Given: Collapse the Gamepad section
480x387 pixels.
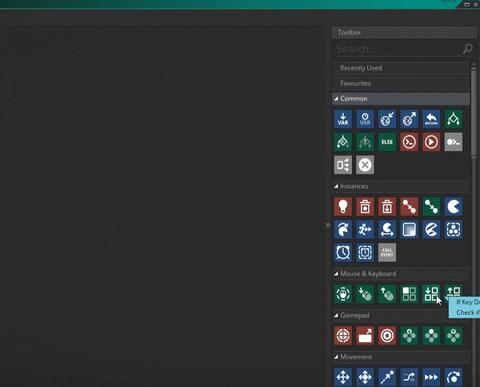Looking at the screenshot, I should pyautogui.click(x=336, y=315).
